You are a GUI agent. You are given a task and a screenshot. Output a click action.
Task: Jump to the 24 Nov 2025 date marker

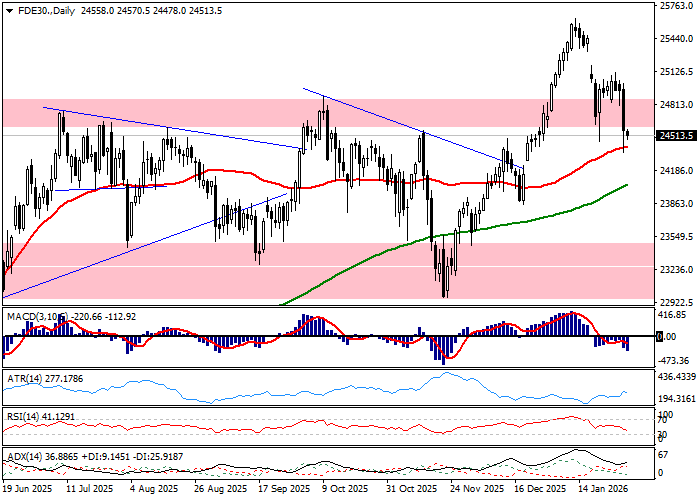click(x=477, y=490)
